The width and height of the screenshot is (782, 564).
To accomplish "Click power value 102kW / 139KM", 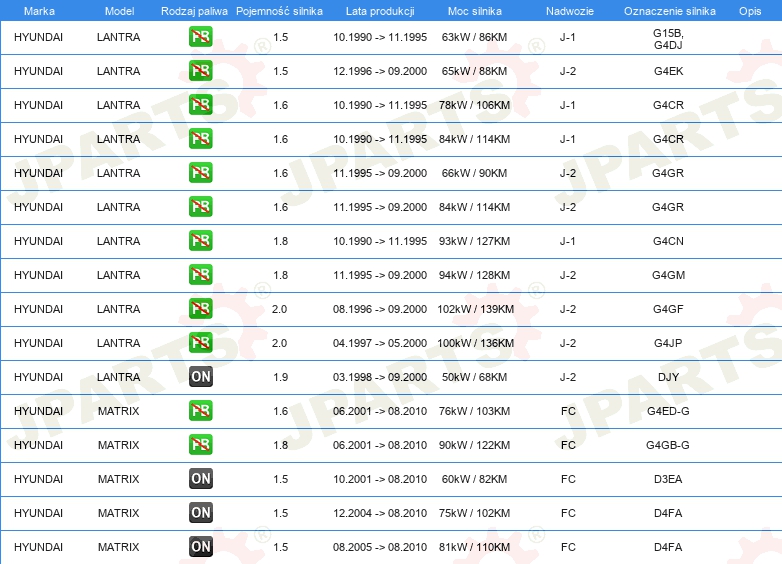I will [x=475, y=309].
